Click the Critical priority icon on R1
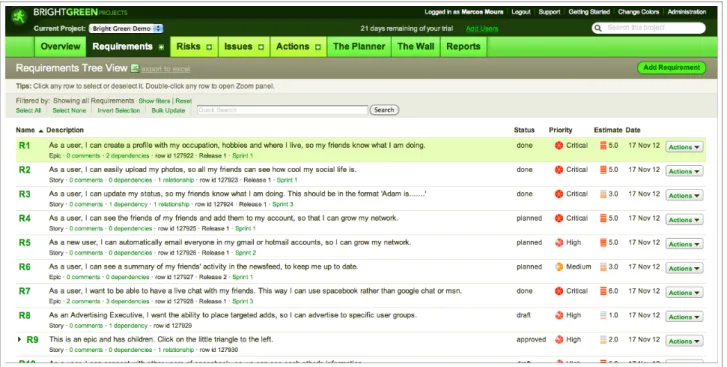Screen dimensions: 727x367 (559, 146)
